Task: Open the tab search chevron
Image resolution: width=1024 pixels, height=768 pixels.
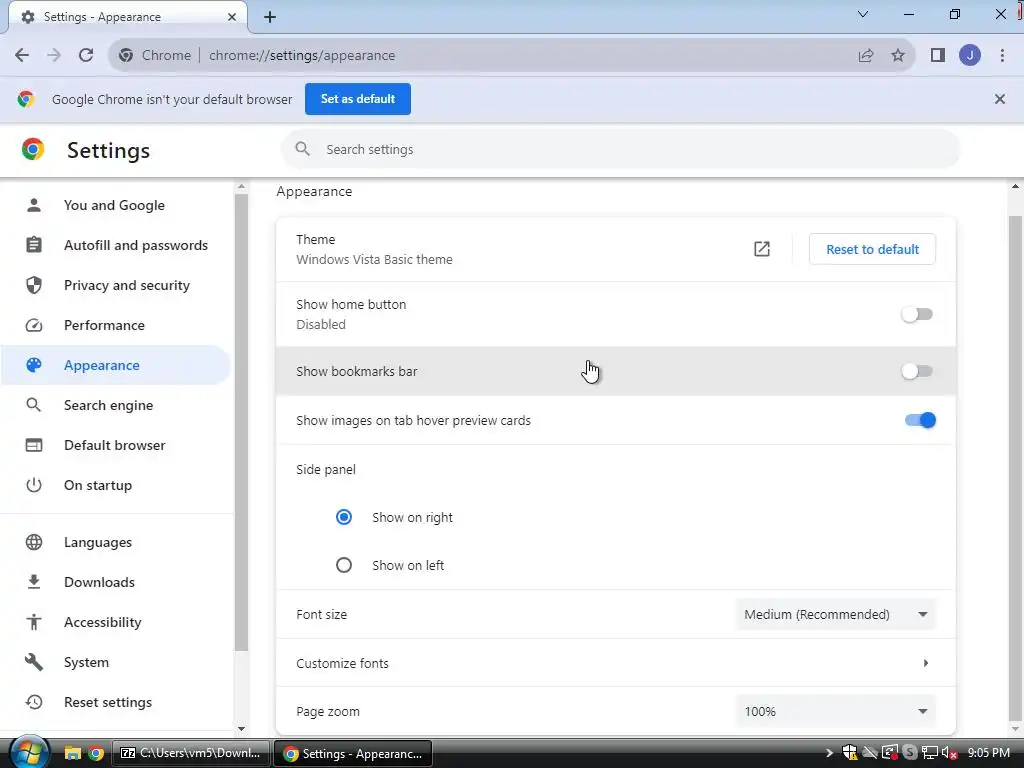Action: pyautogui.click(x=863, y=14)
